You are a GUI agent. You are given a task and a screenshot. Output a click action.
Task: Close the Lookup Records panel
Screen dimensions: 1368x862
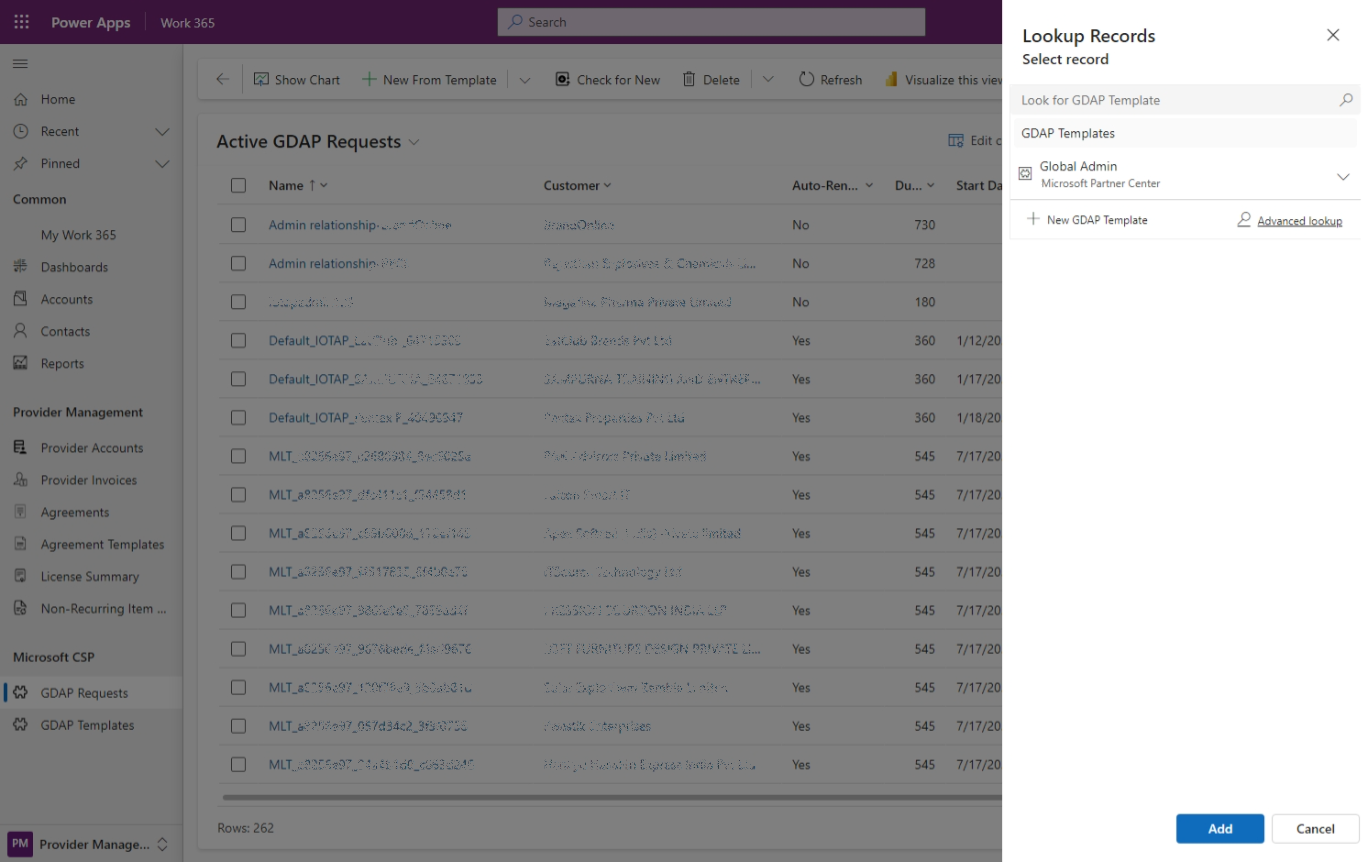(x=1333, y=35)
